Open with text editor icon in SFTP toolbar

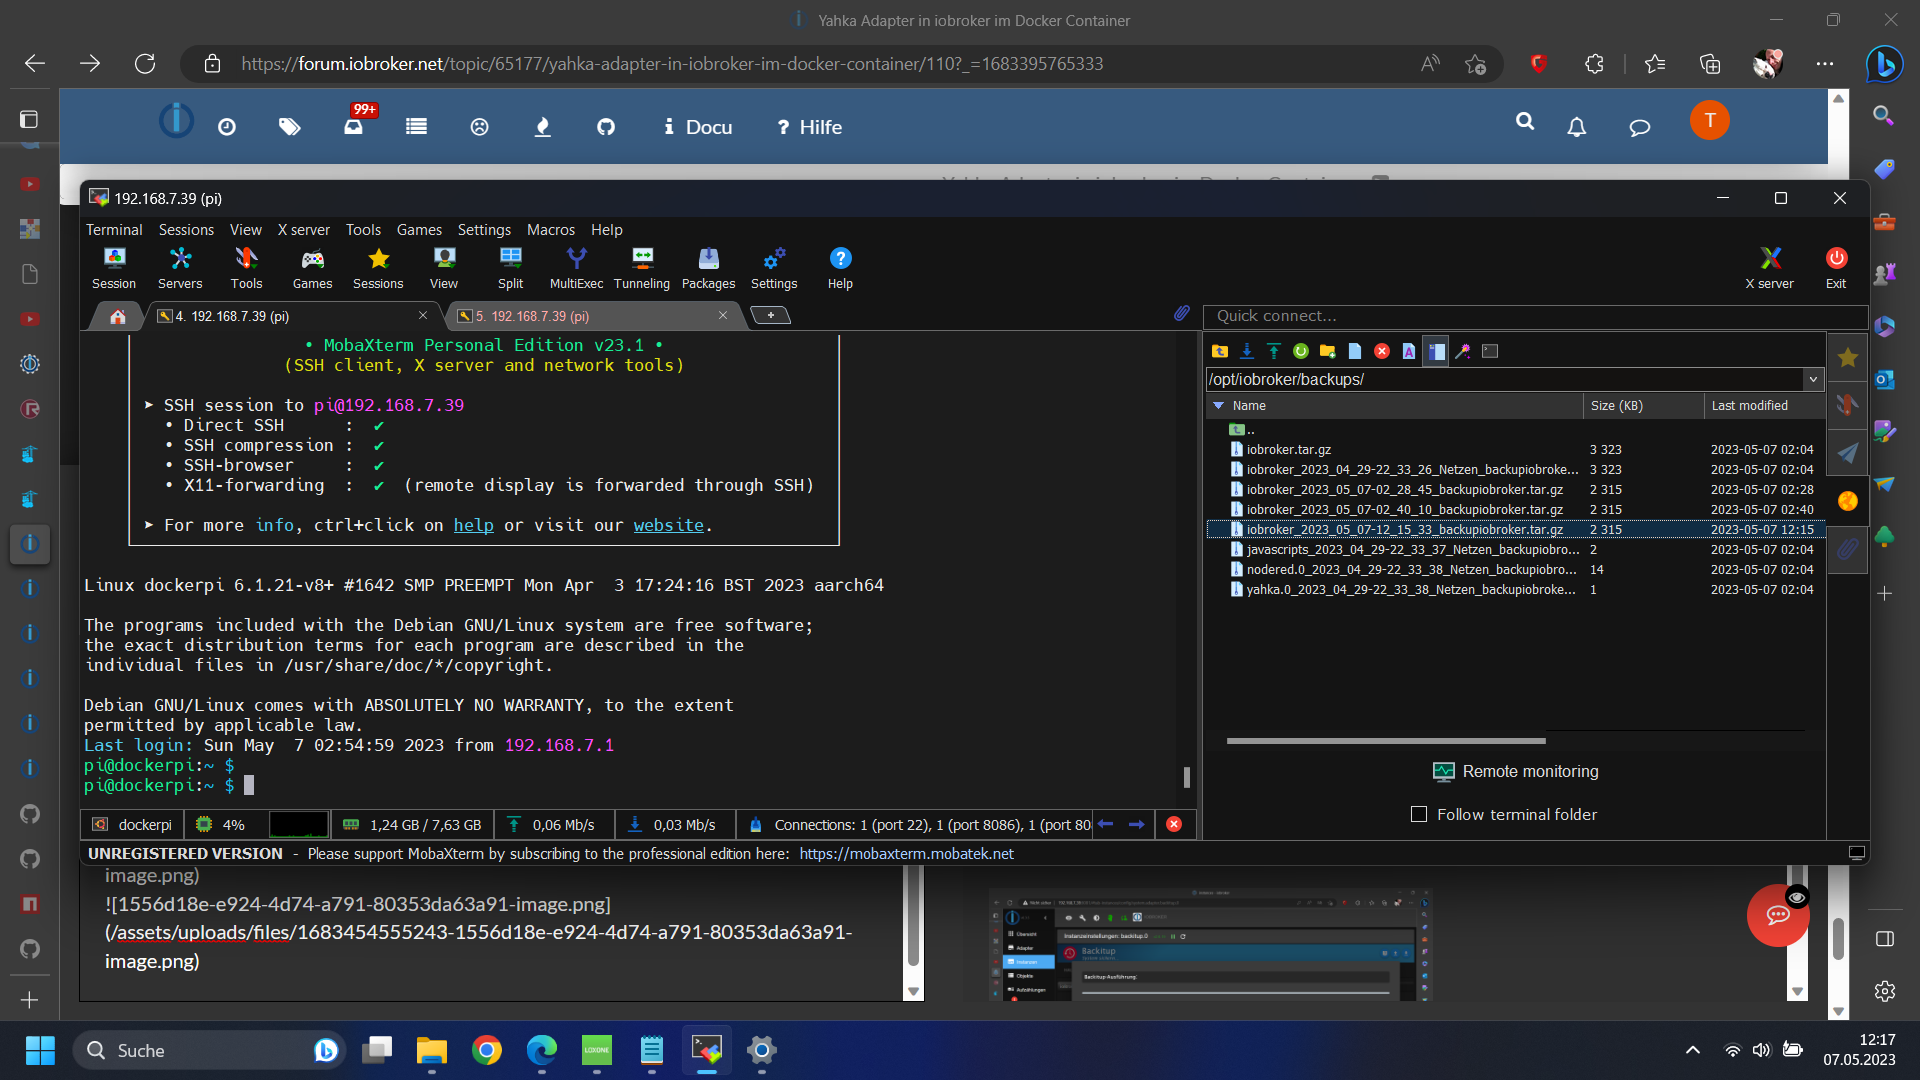pyautogui.click(x=1408, y=351)
